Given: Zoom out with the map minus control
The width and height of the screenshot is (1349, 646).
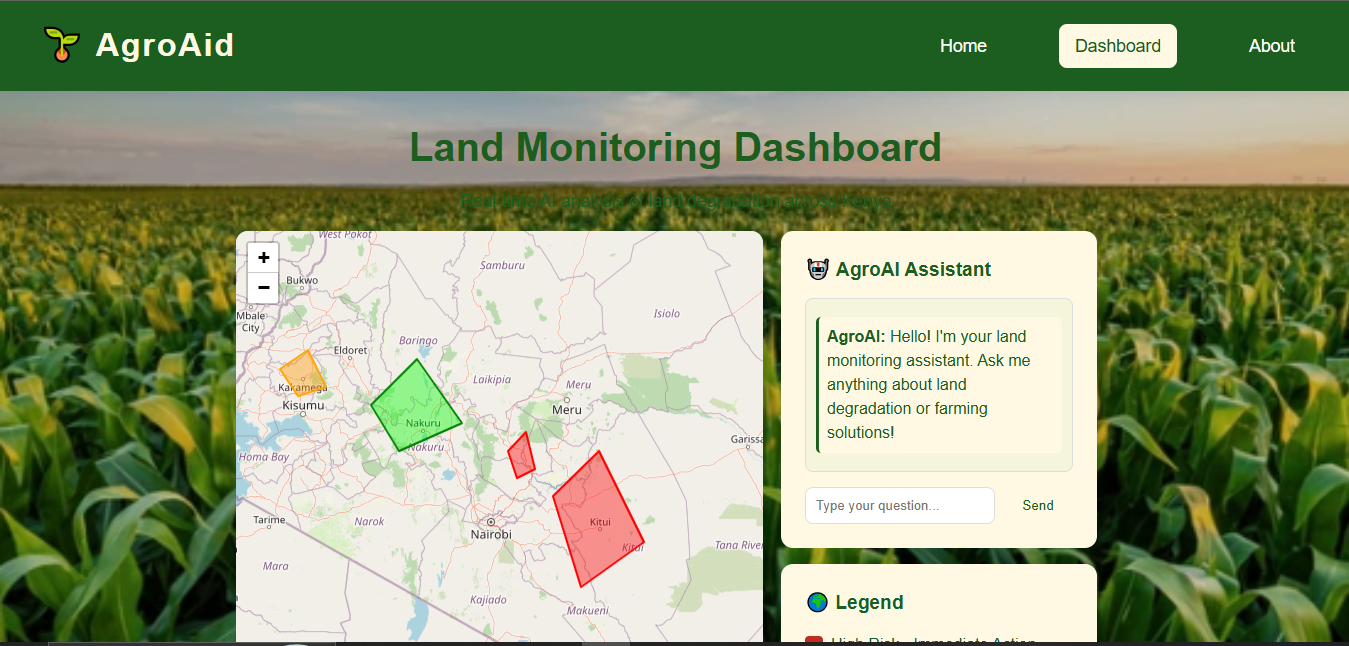Looking at the screenshot, I should 263,288.
